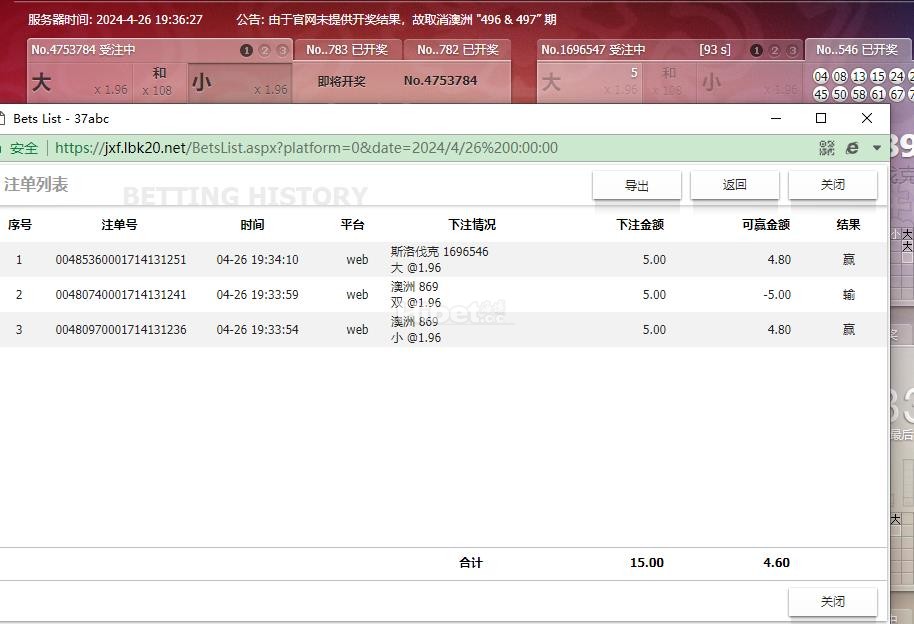The height and width of the screenshot is (624, 914).
Task: Click the QR code icon in address bar
Action: (x=827, y=148)
